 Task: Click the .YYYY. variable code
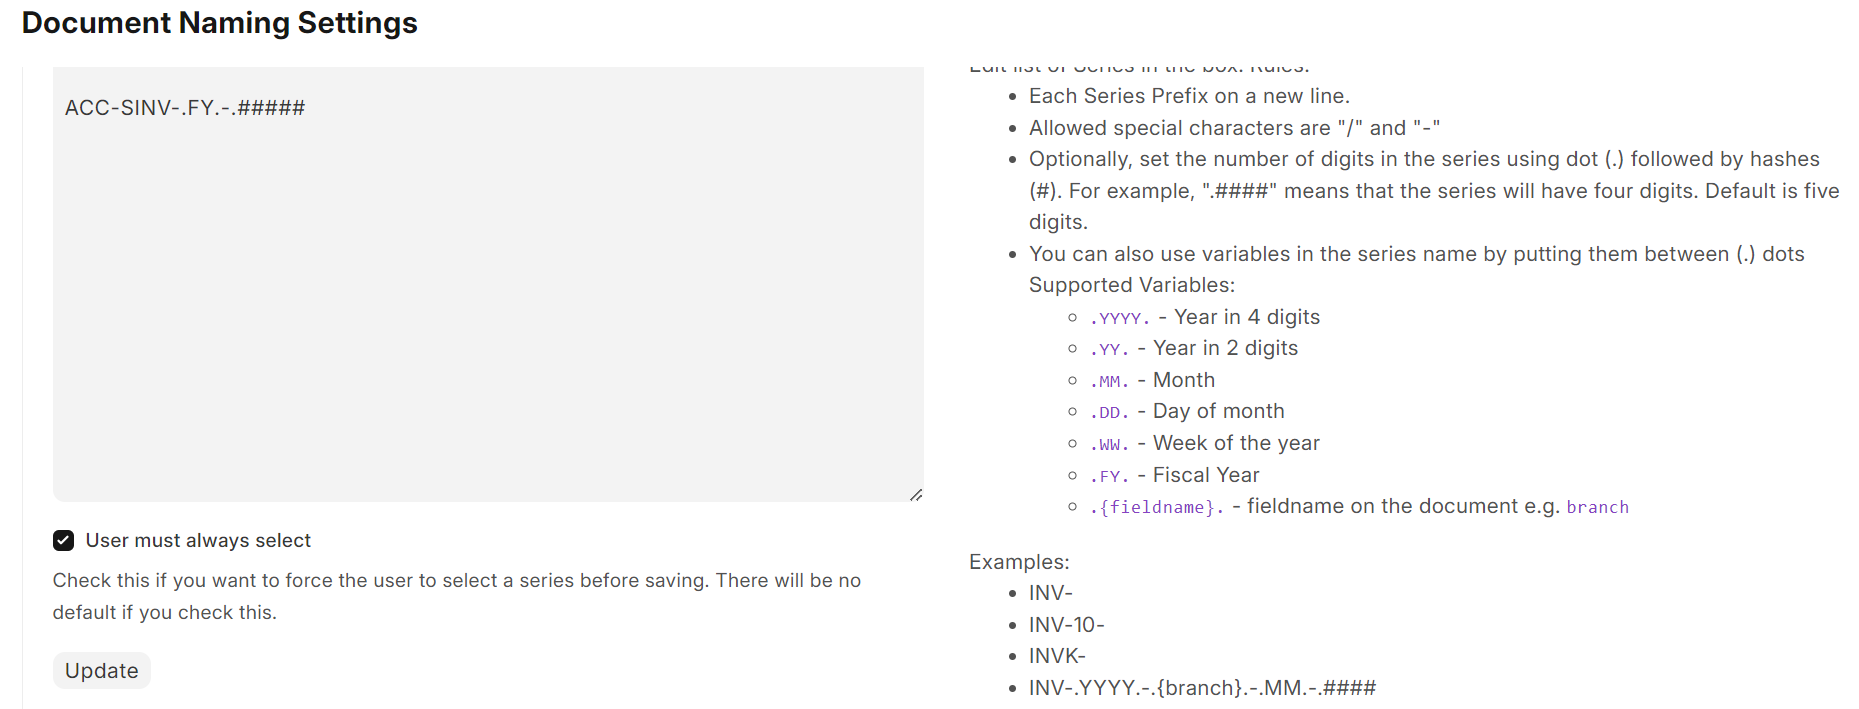coord(1120,318)
